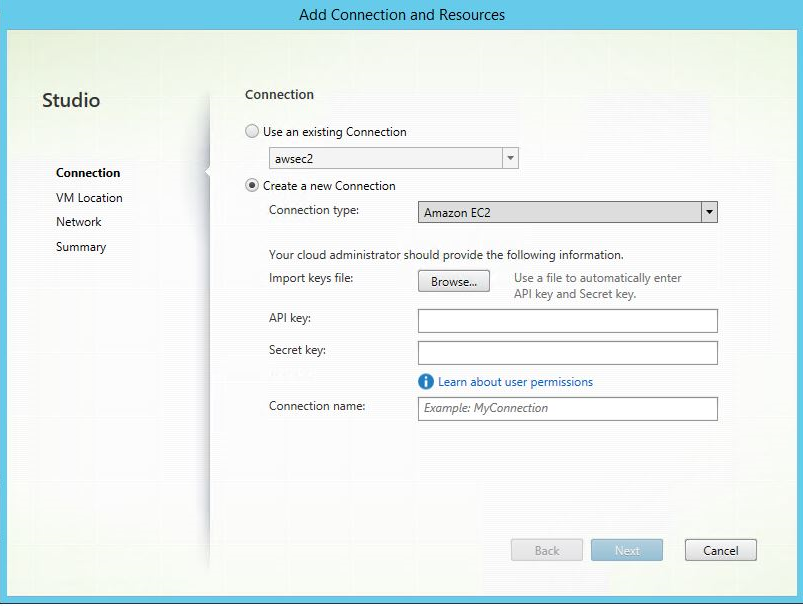803x606 pixels.
Task: Click the Back button
Action: [547, 550]
